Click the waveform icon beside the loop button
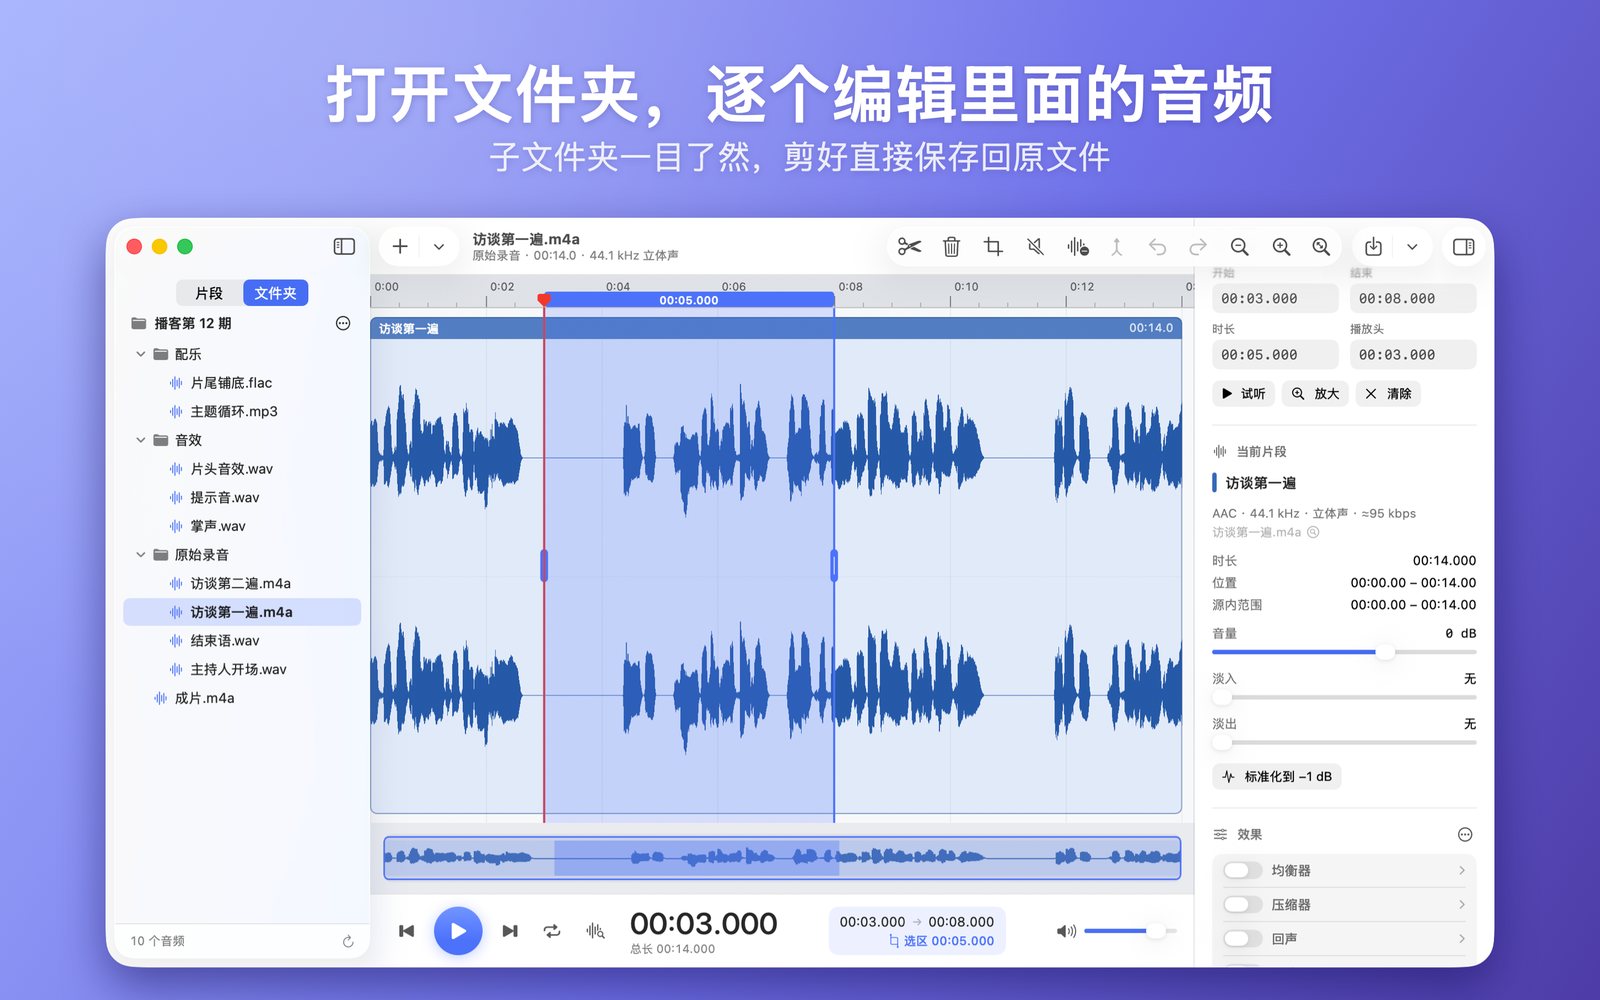 pyautogui.click(x=595, y=931)
